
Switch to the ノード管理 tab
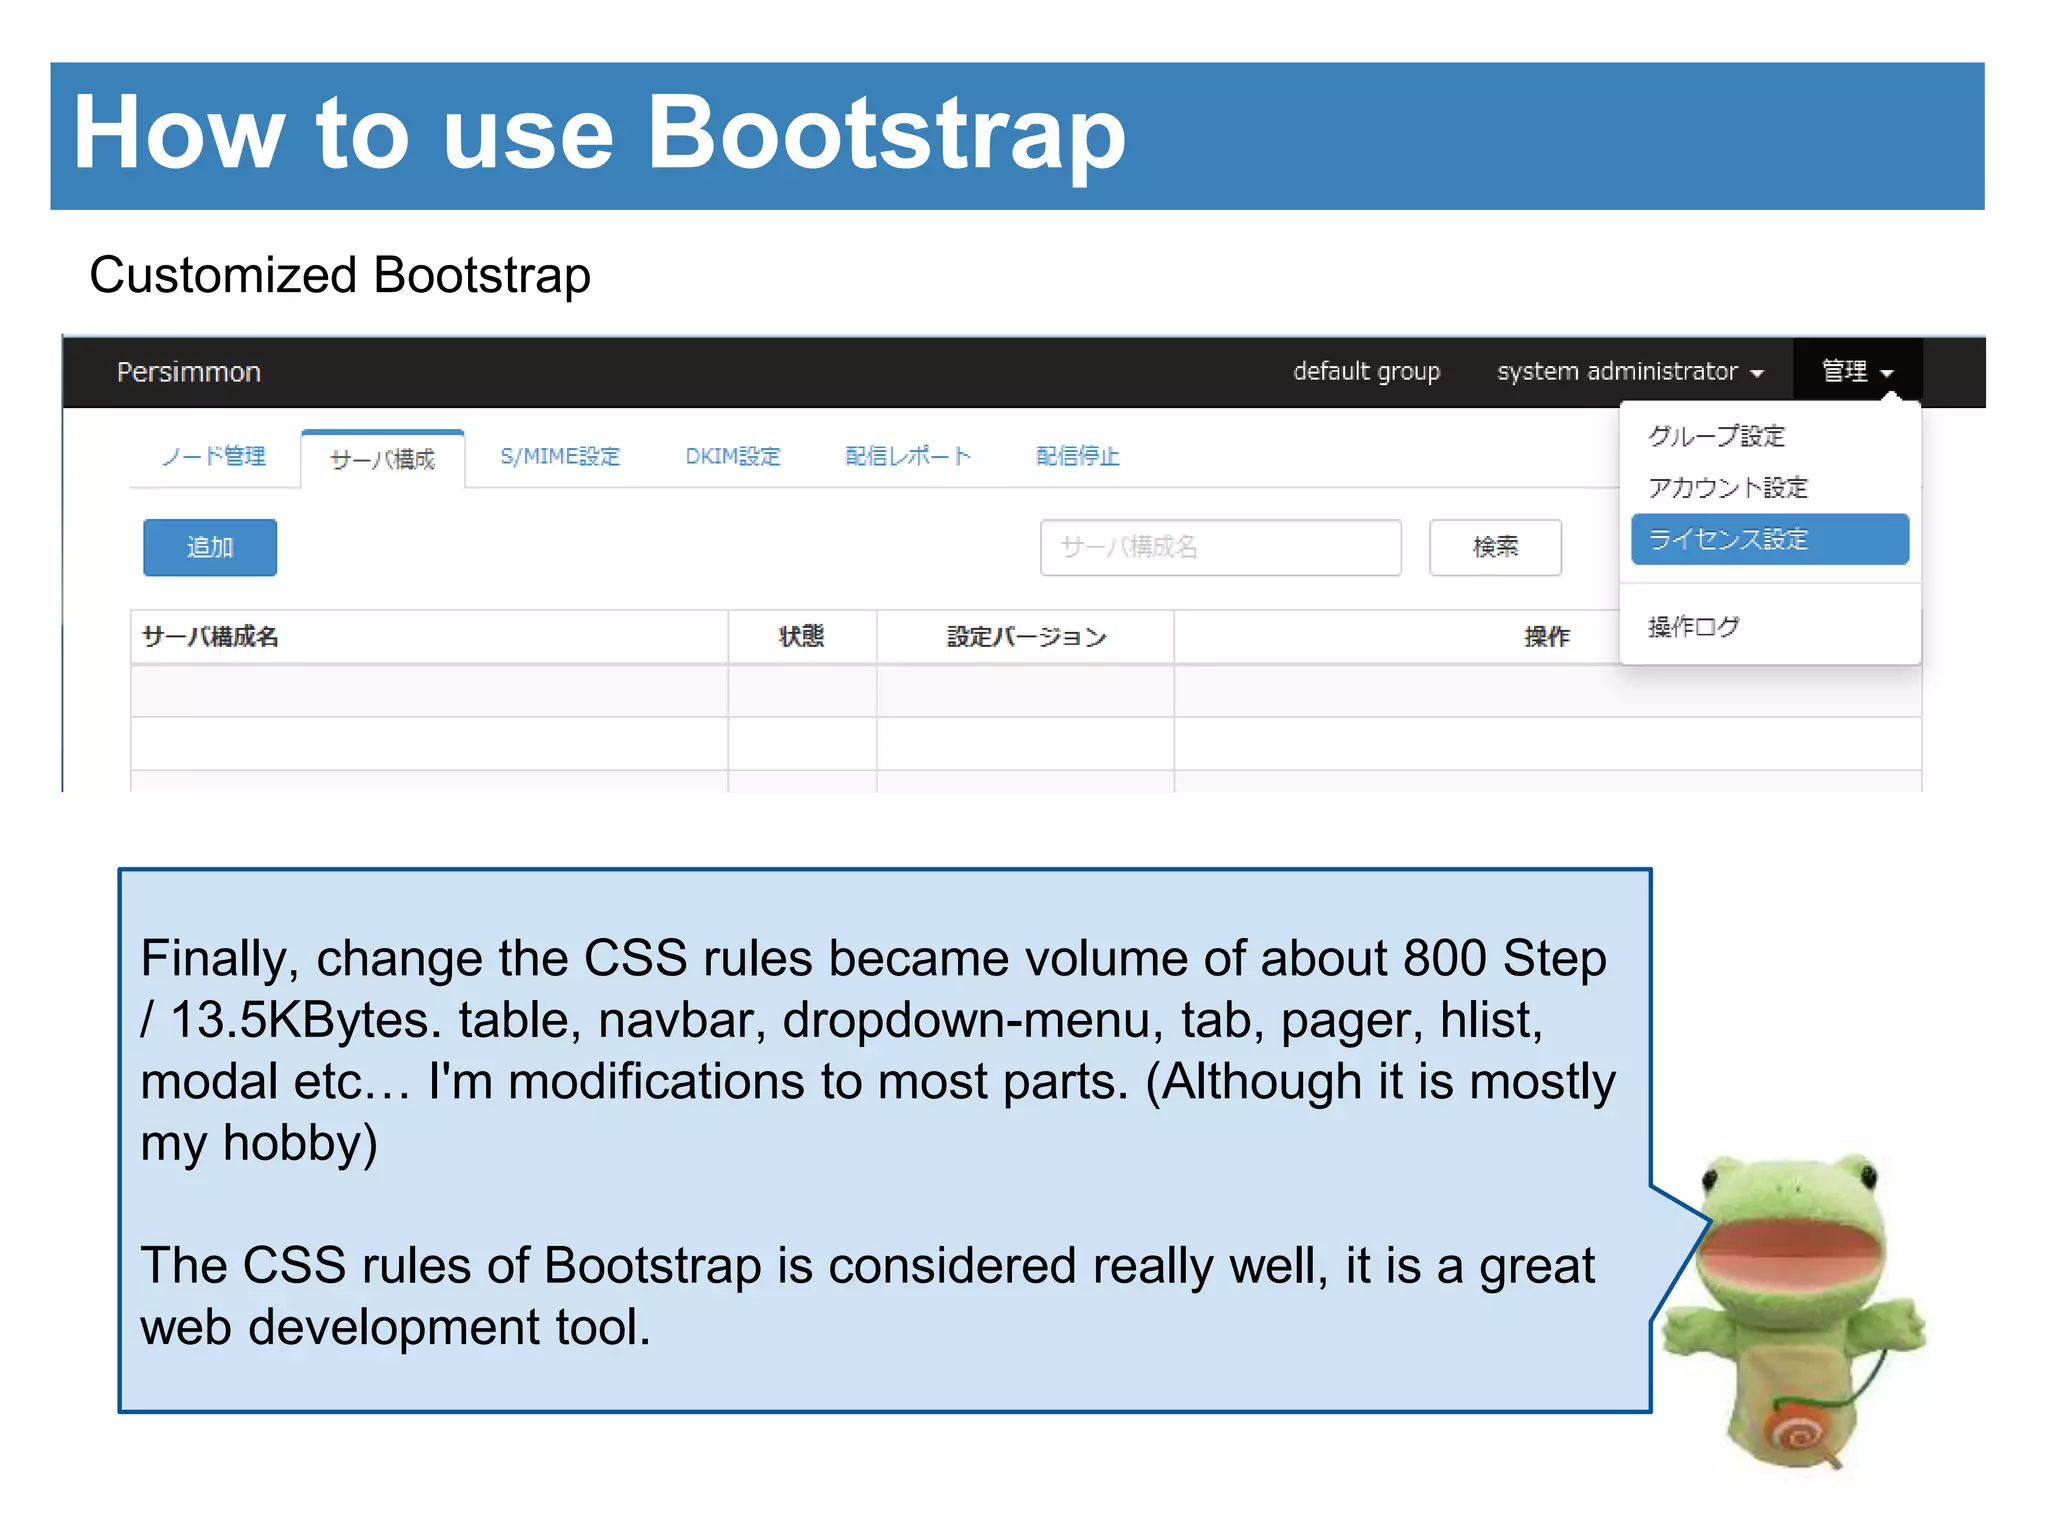[214, 457]
